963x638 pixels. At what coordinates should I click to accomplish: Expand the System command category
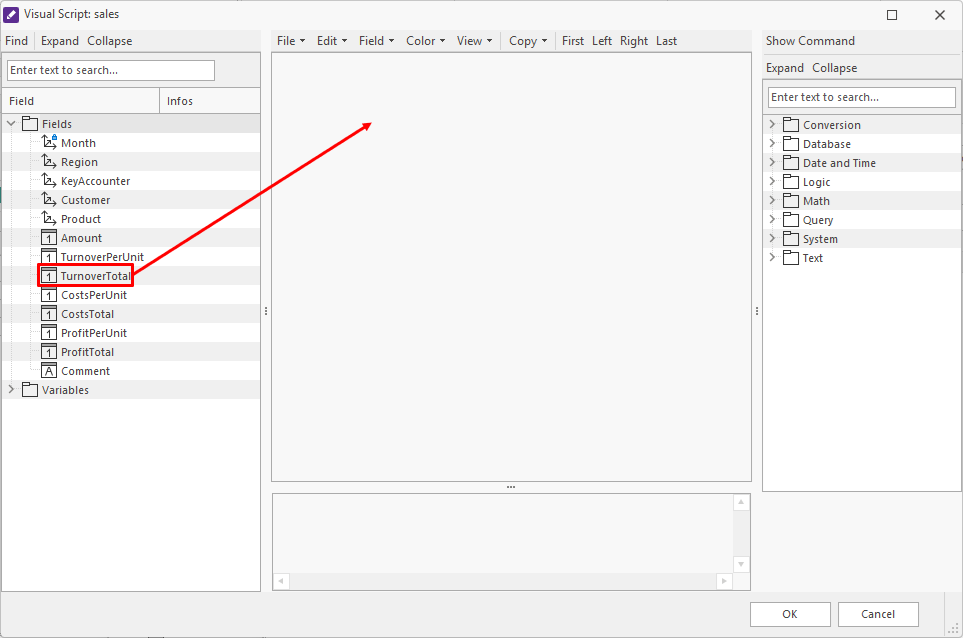[772, 238]
